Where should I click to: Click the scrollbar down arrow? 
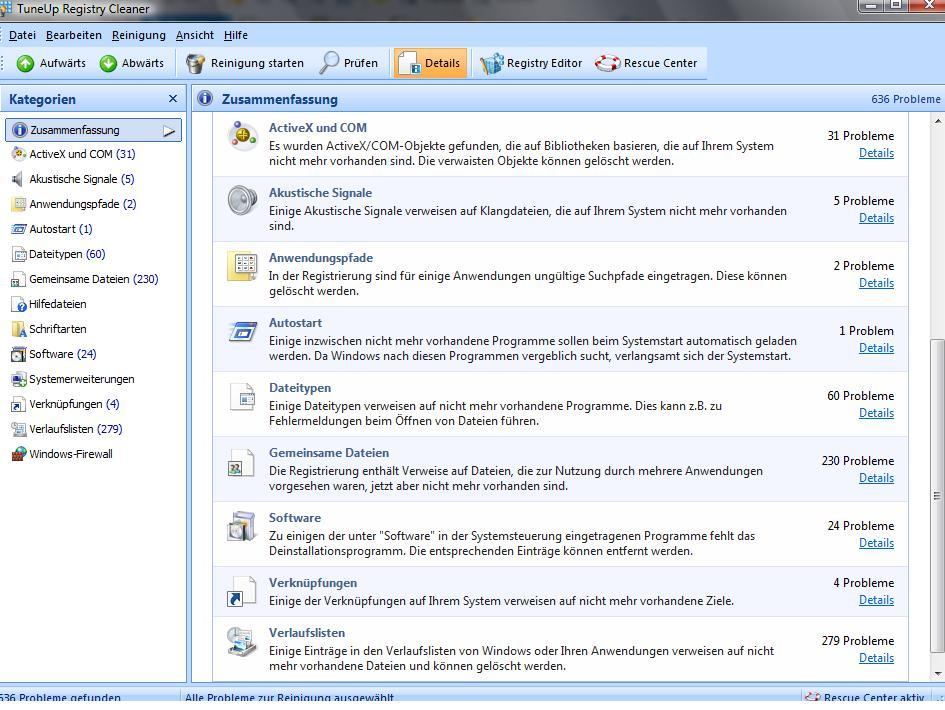coord(937,674)
